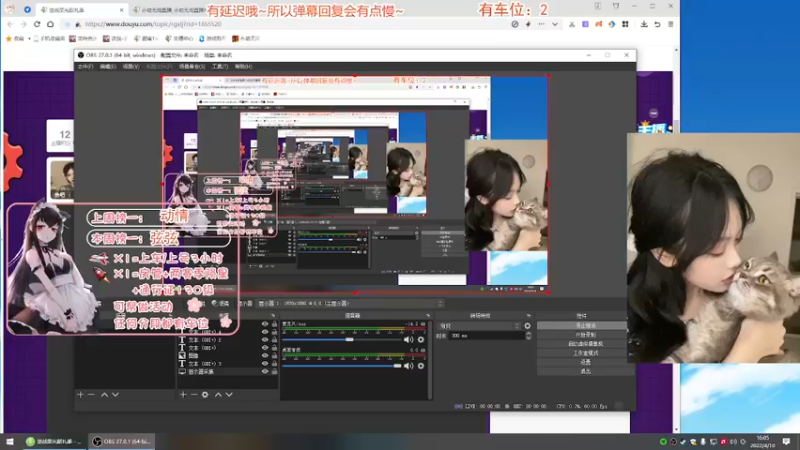Screen dimensions: 800x450
Task: Move the selected source down
Action: point(230,394)
